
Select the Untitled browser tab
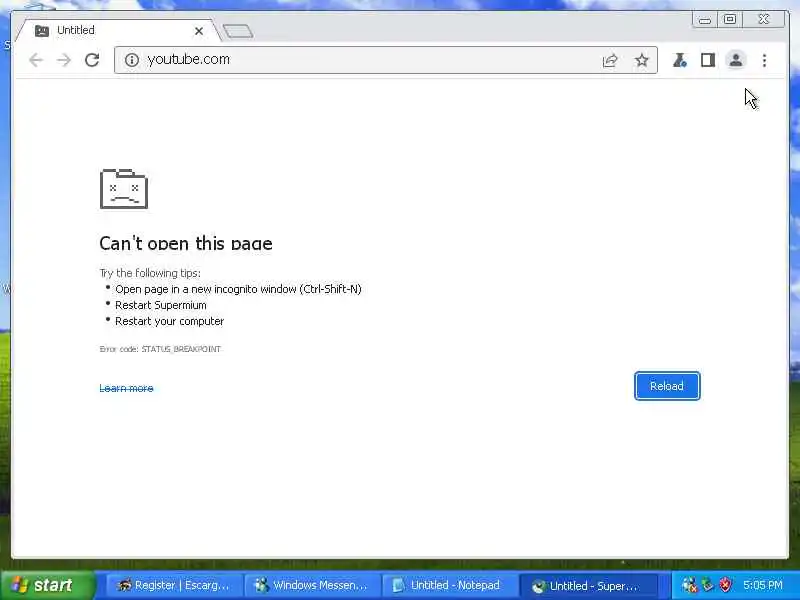(118, 31)
